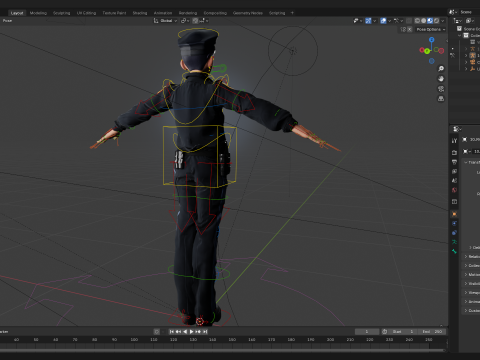The height and width of the screenshot is (360, 480).
Task: Open the outliner display mode dropdown
Action: pyautogui.click(x=470, y=21)
